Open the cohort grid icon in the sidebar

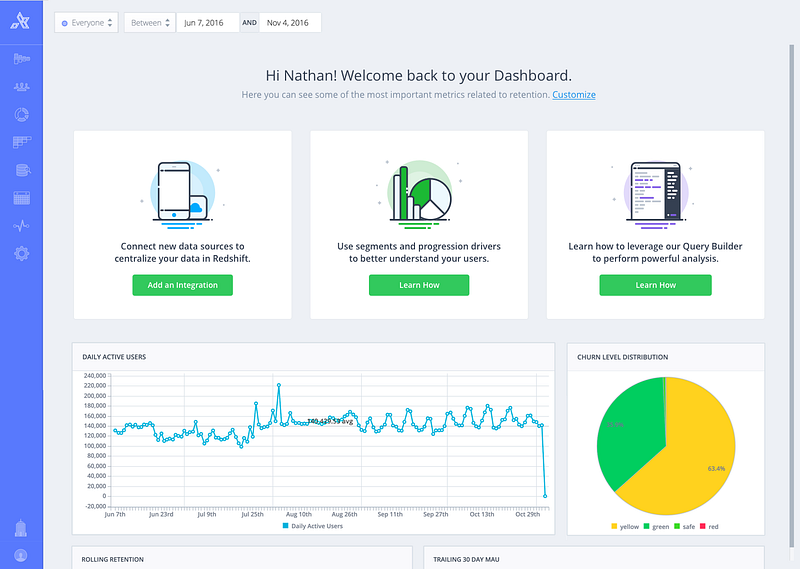tap(21, 142)
